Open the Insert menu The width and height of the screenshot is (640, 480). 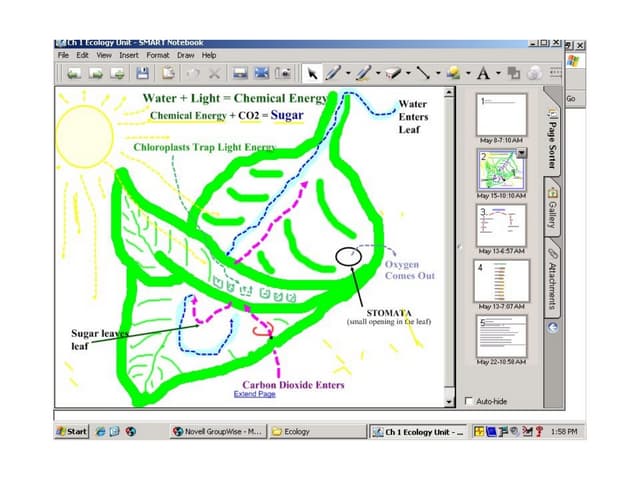(x=129, y=55)
